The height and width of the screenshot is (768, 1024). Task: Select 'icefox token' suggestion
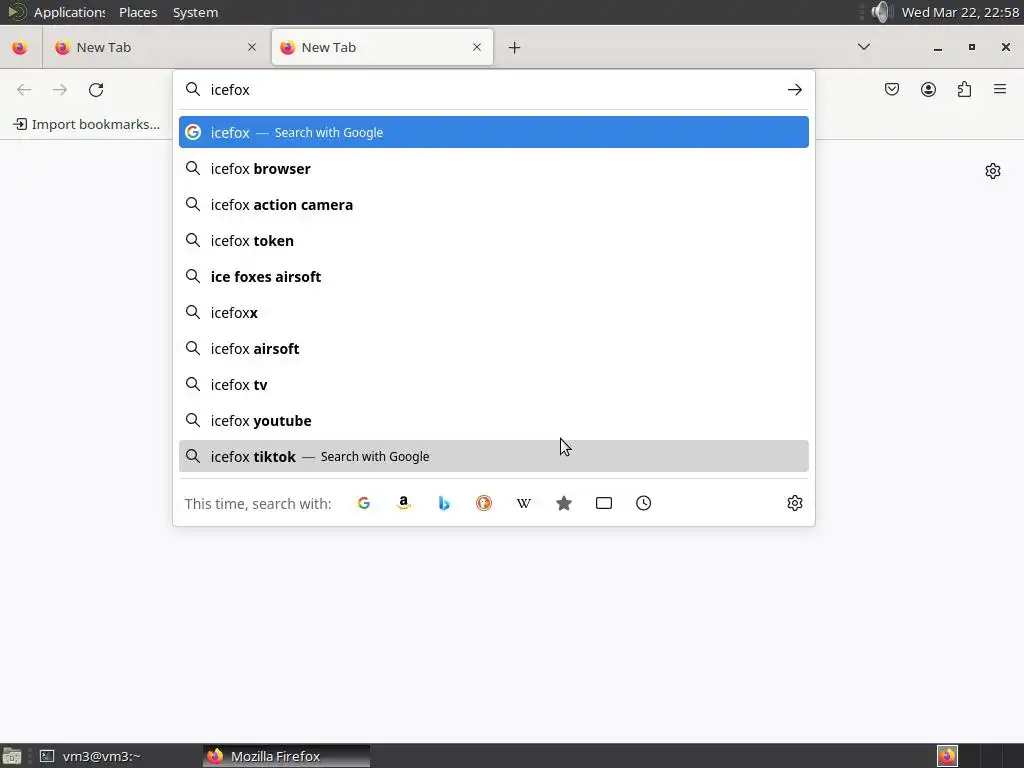pyautogui.click(x=494, y=240)
